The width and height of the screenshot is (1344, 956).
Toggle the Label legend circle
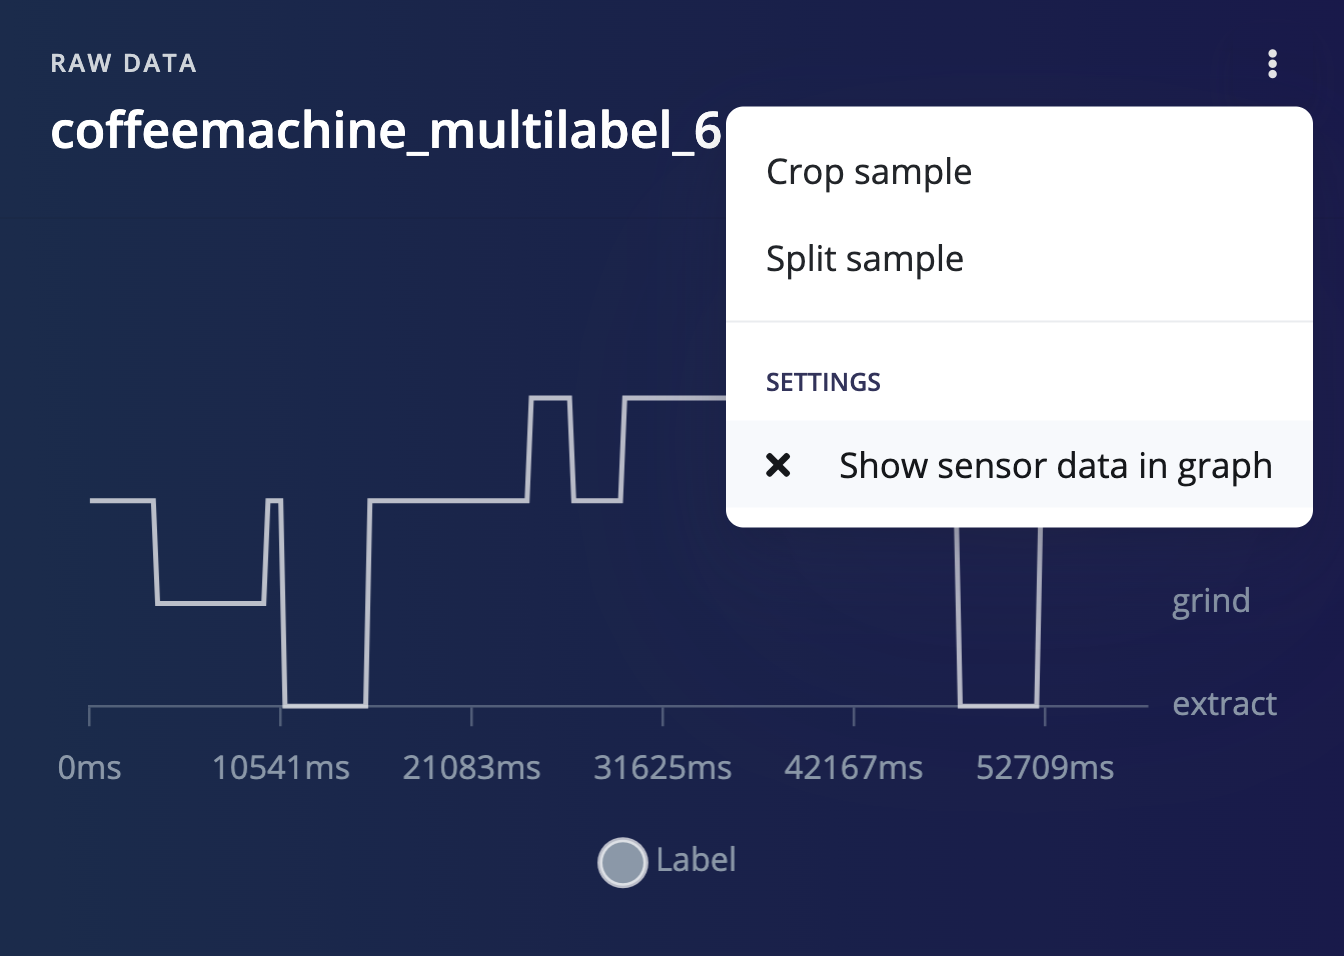[622, 862]
